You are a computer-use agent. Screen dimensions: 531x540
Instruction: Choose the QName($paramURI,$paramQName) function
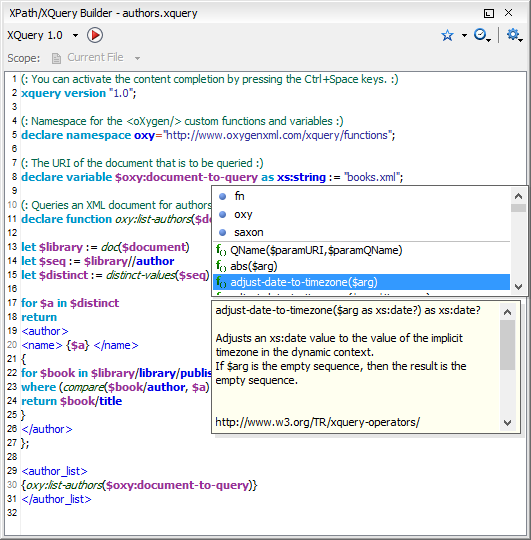pyautogui.click(x=362, y=250)
